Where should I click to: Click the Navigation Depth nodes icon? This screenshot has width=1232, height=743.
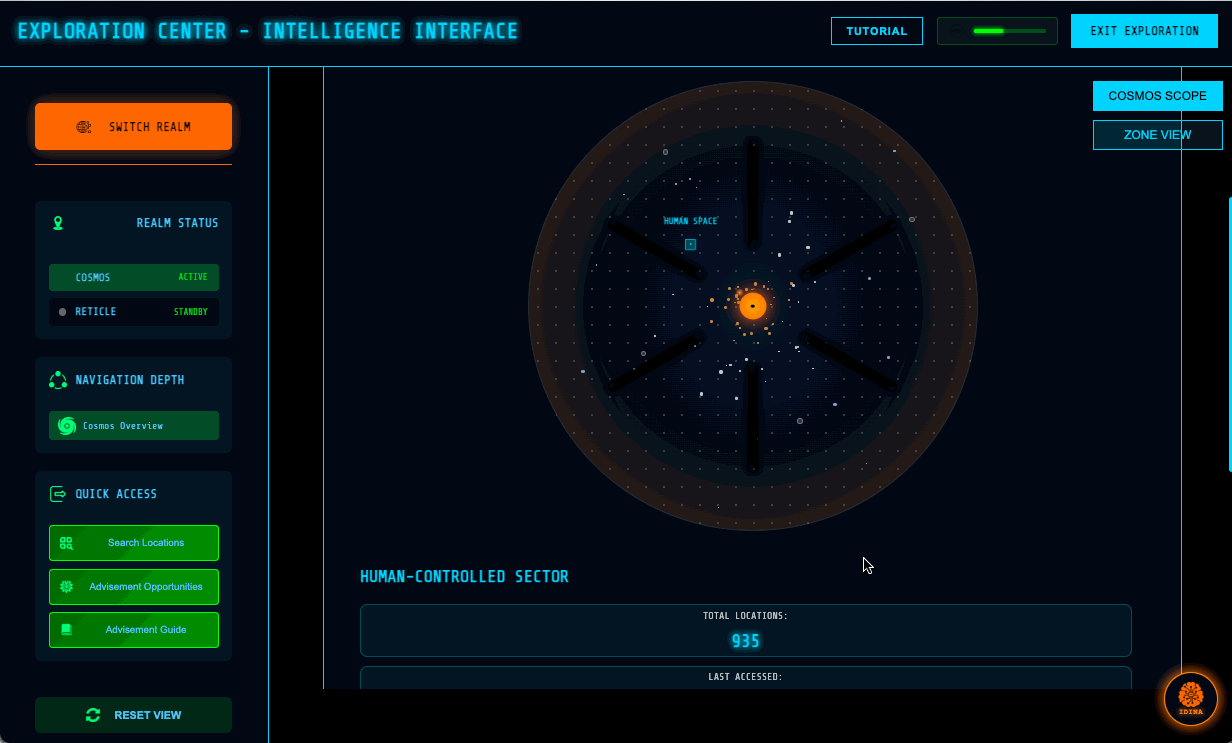tap(58, 380)
